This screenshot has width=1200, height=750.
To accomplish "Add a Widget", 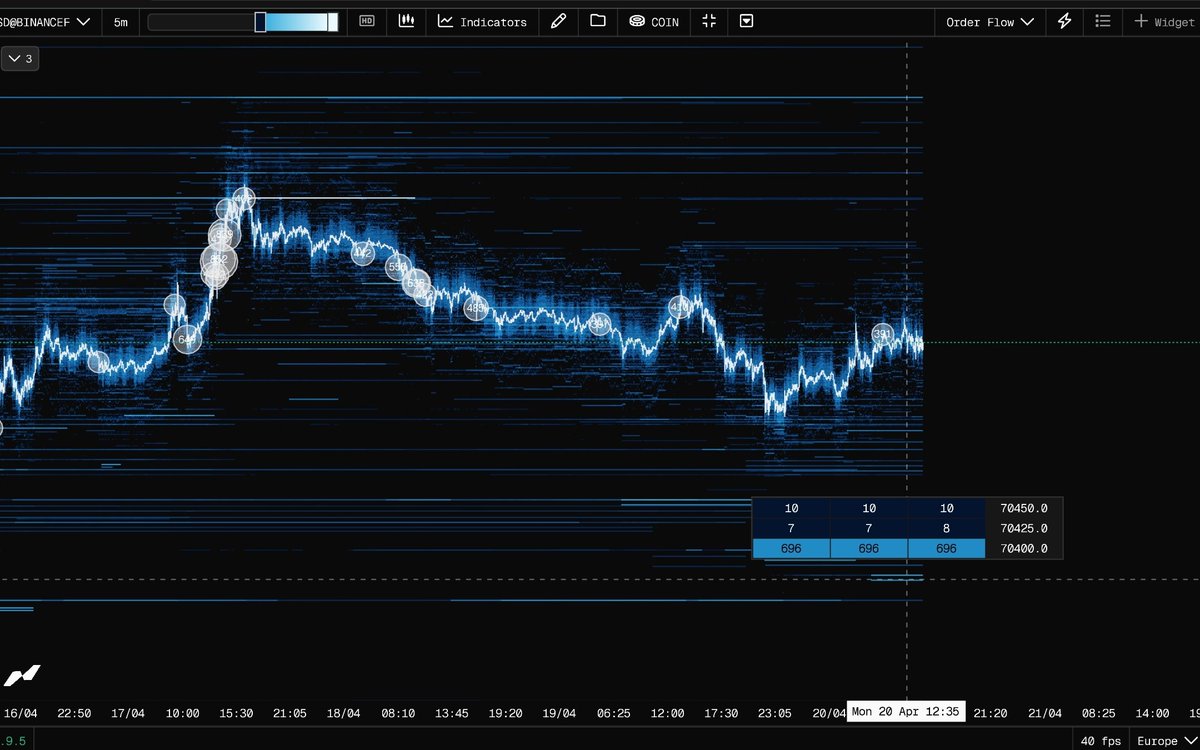I will point(1164,21).
